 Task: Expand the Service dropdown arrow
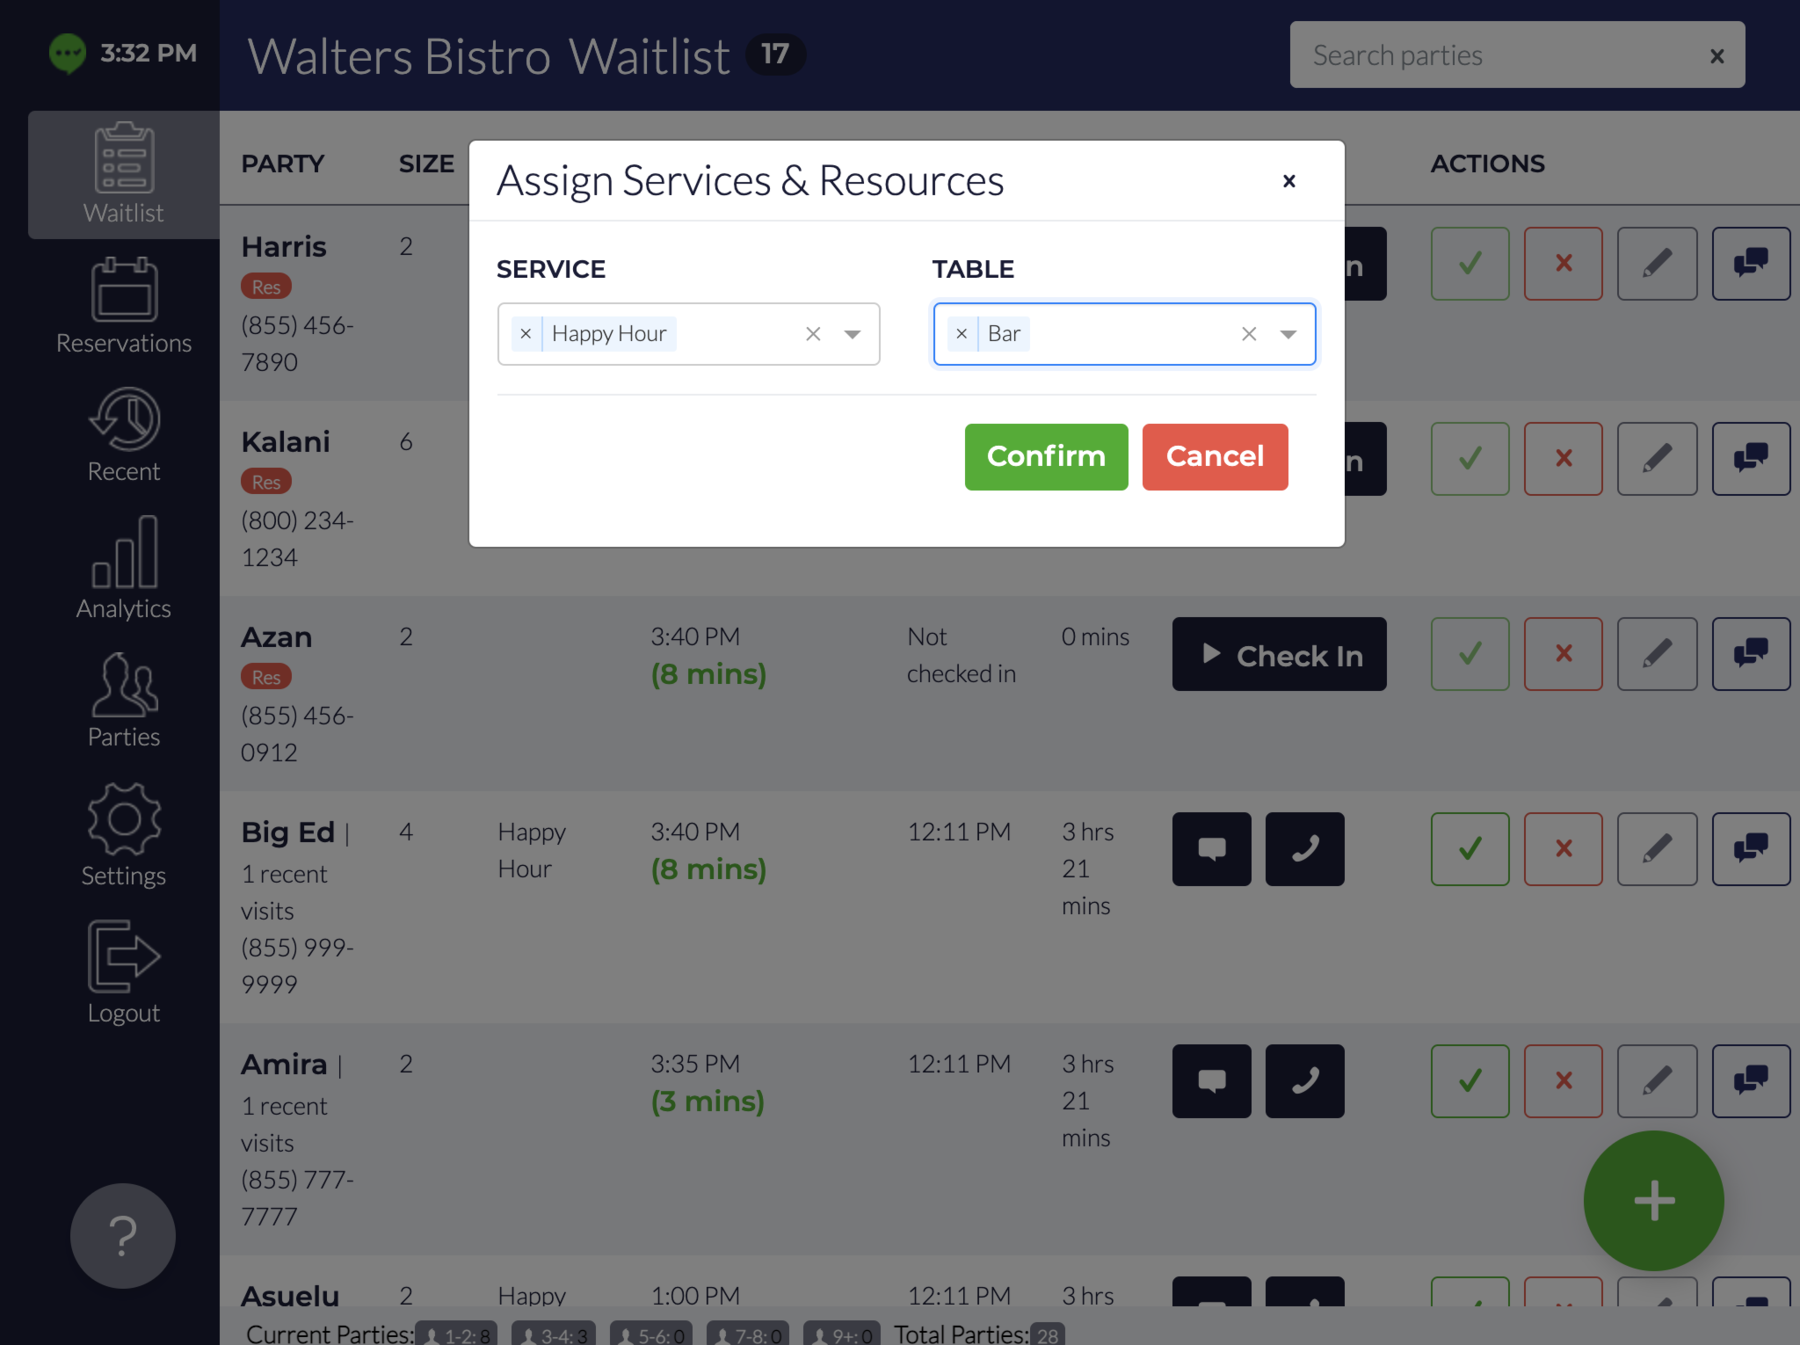coord(852,334)
